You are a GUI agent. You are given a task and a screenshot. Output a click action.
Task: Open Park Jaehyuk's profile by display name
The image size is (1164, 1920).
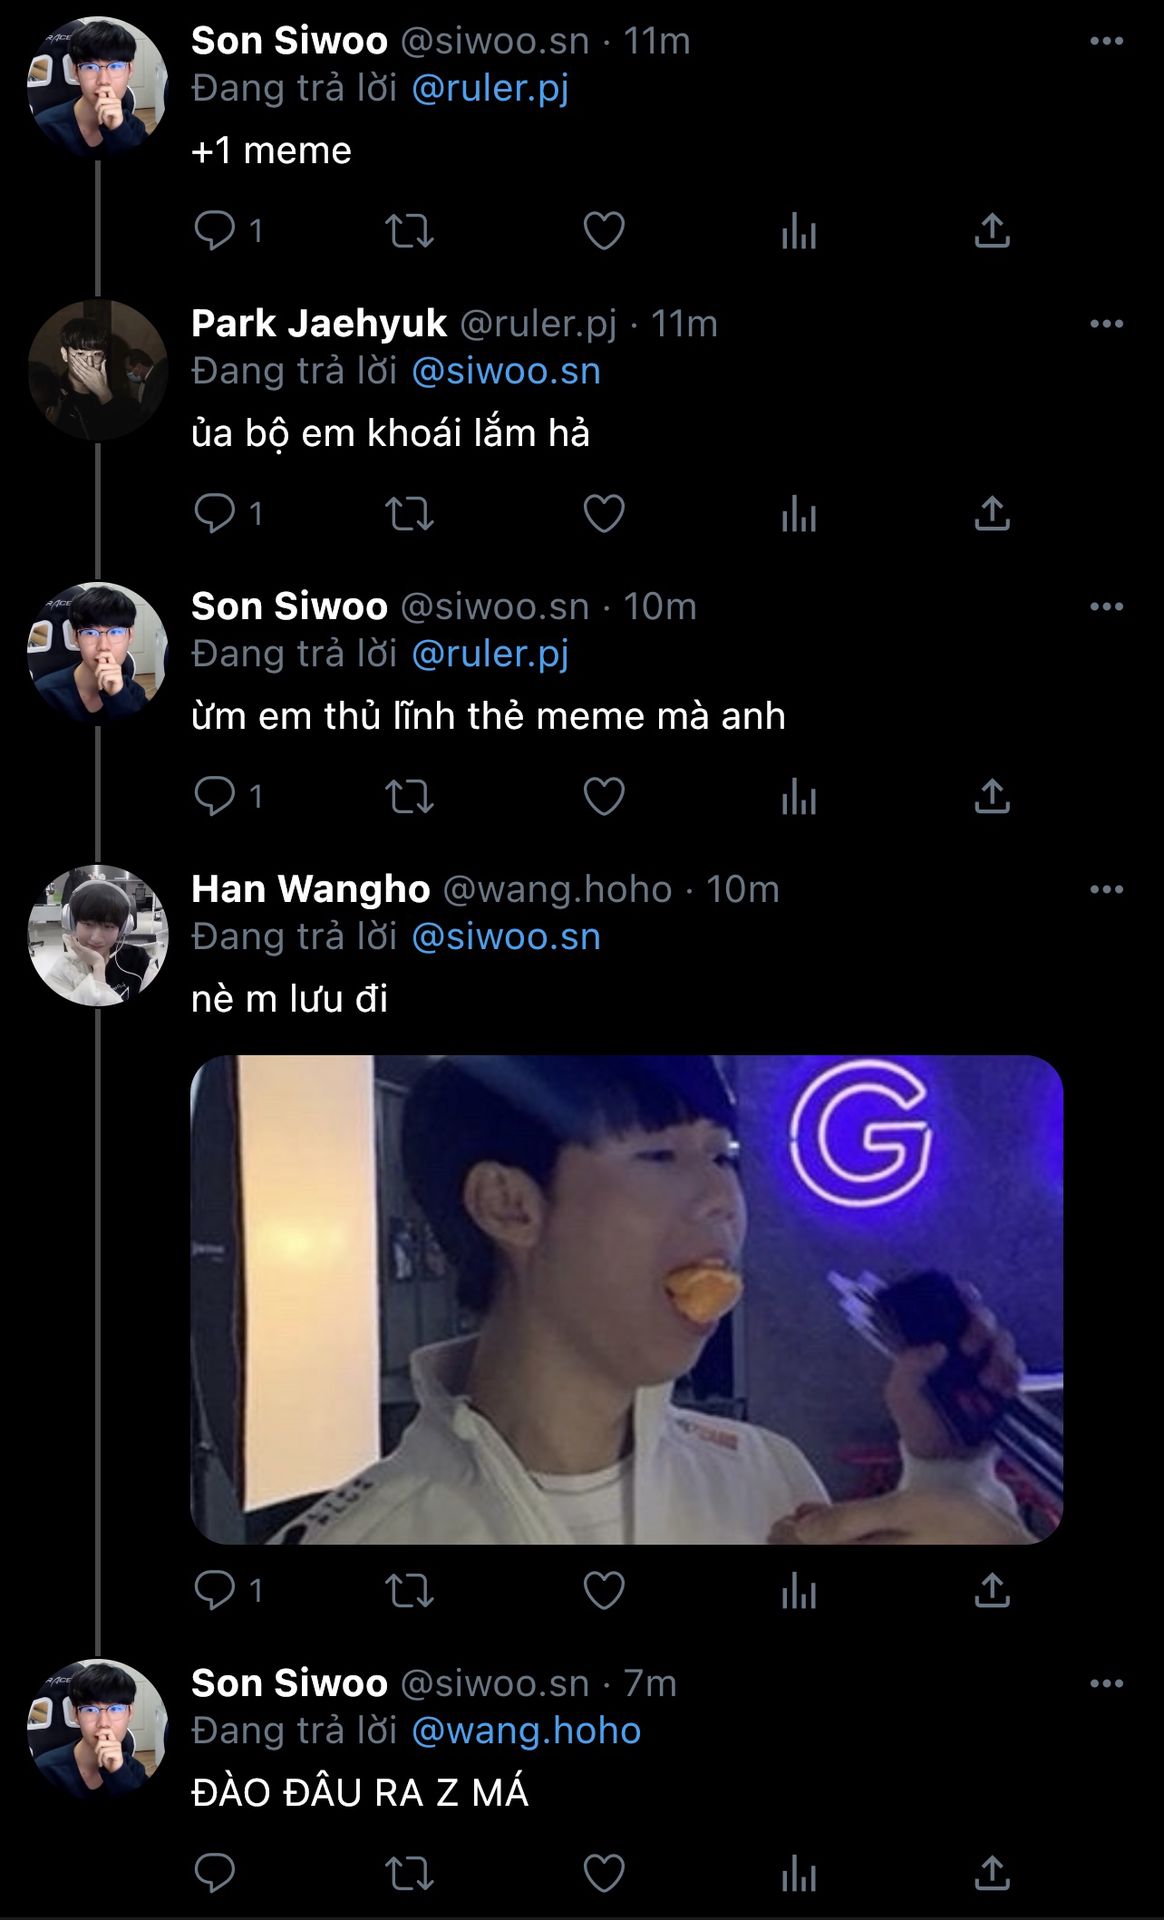click(x=319, y=324)
